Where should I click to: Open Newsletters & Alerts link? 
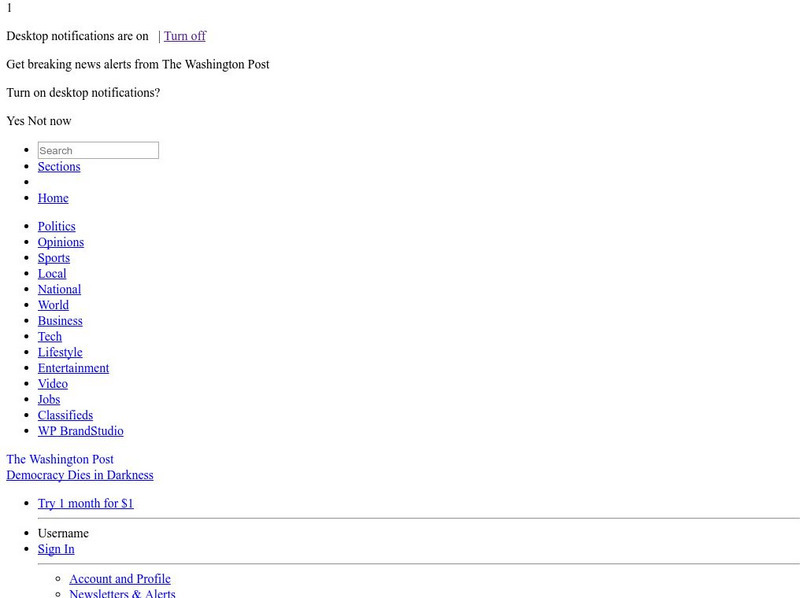[x=122, y=594]
